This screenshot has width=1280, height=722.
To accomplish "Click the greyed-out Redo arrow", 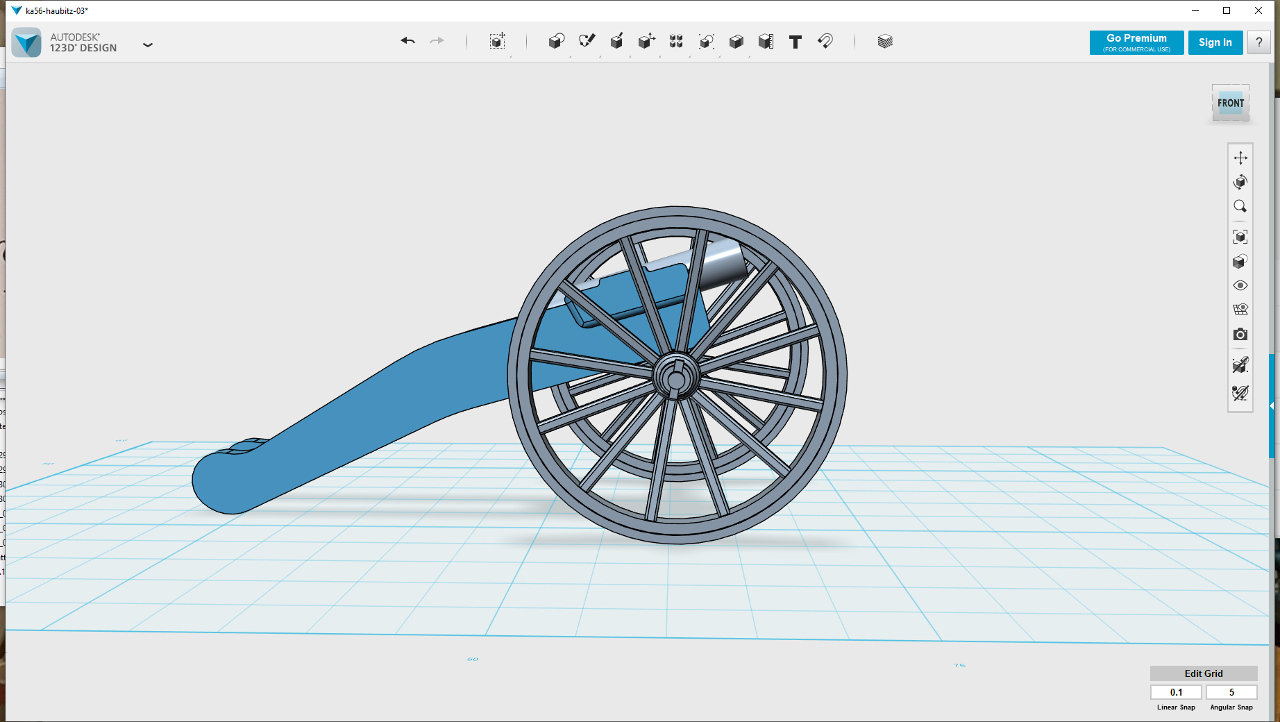I will point(437,41).
